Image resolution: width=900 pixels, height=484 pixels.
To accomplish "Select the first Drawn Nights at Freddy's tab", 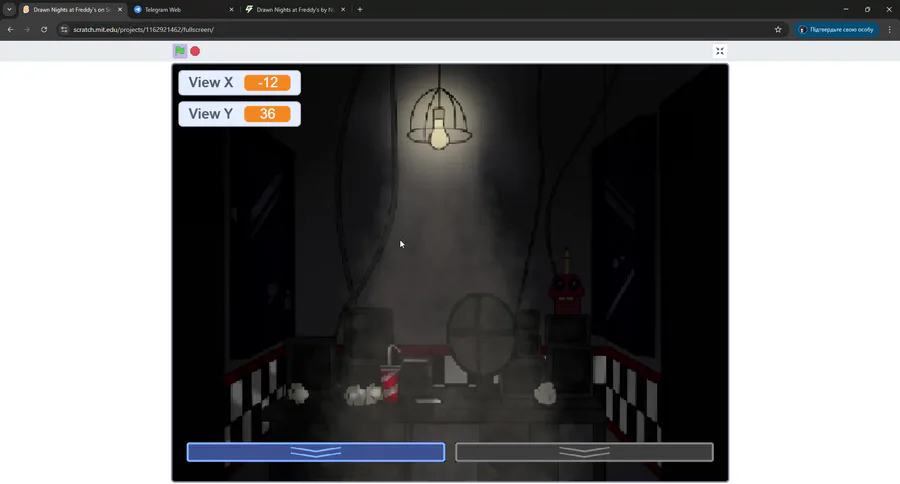I will 72,10.
